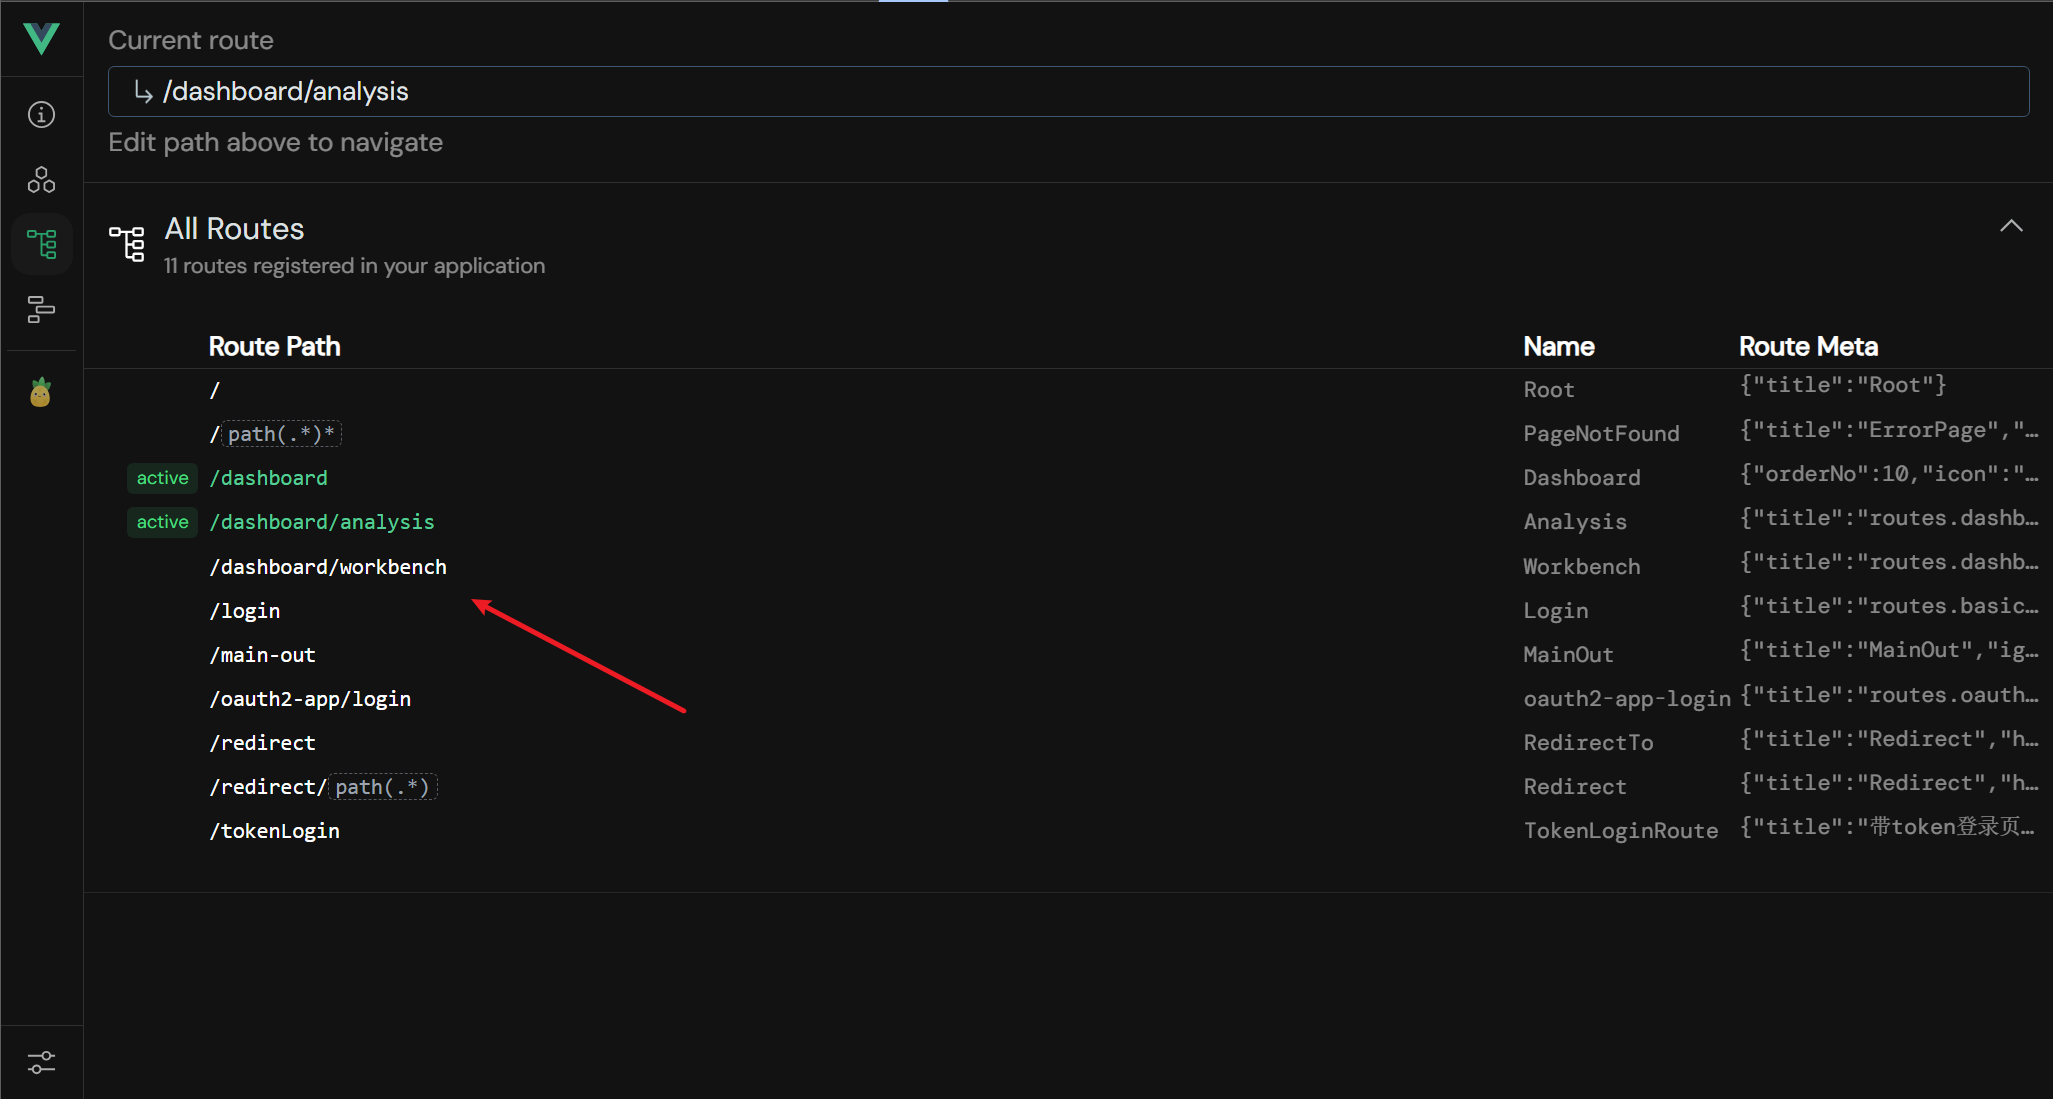
Task: Click the All Routes heading
Action: pyautogui.click(x=235, y=229)
